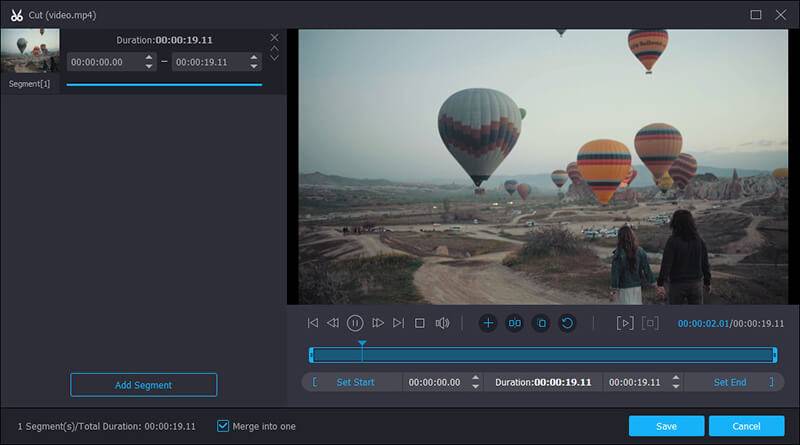The height and width of the screenshot is (445, 800).
Task: Click the playhead marker on the timeline
Action: coord(362,344)
